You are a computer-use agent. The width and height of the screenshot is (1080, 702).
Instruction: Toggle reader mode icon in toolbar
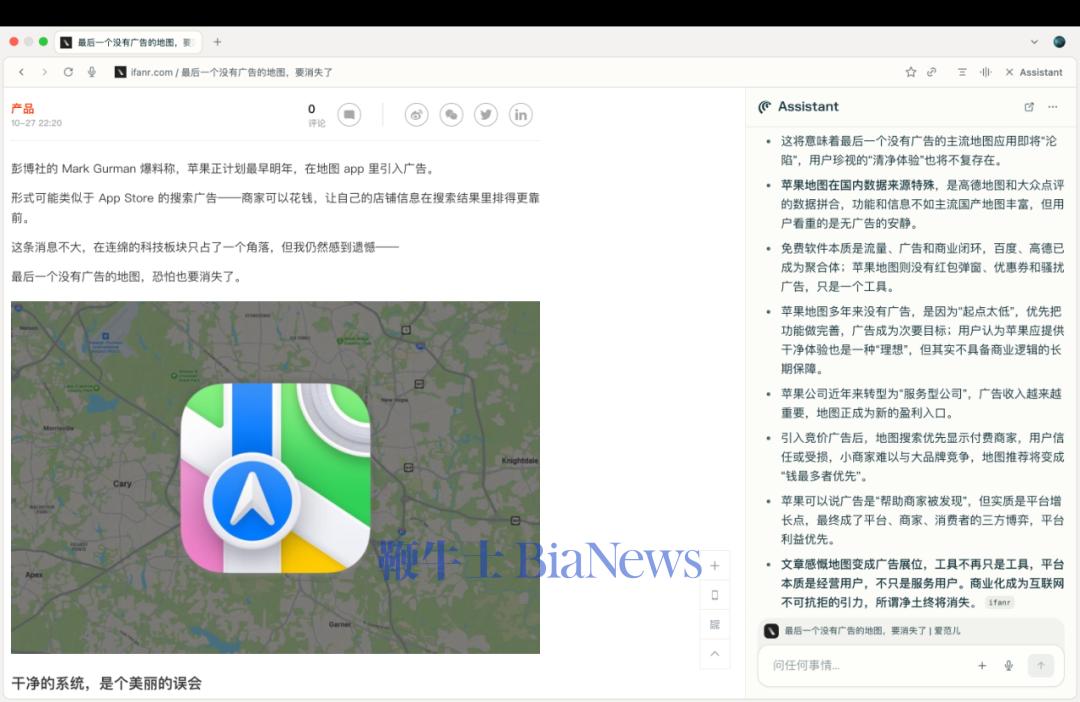[962, 72]
